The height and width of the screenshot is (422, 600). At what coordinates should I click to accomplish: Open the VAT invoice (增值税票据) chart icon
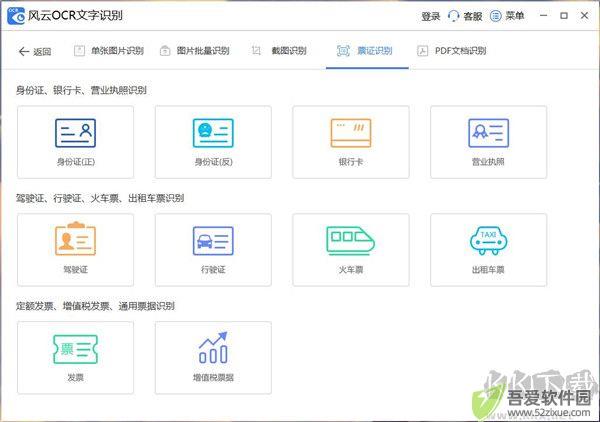tap(213, 347)
